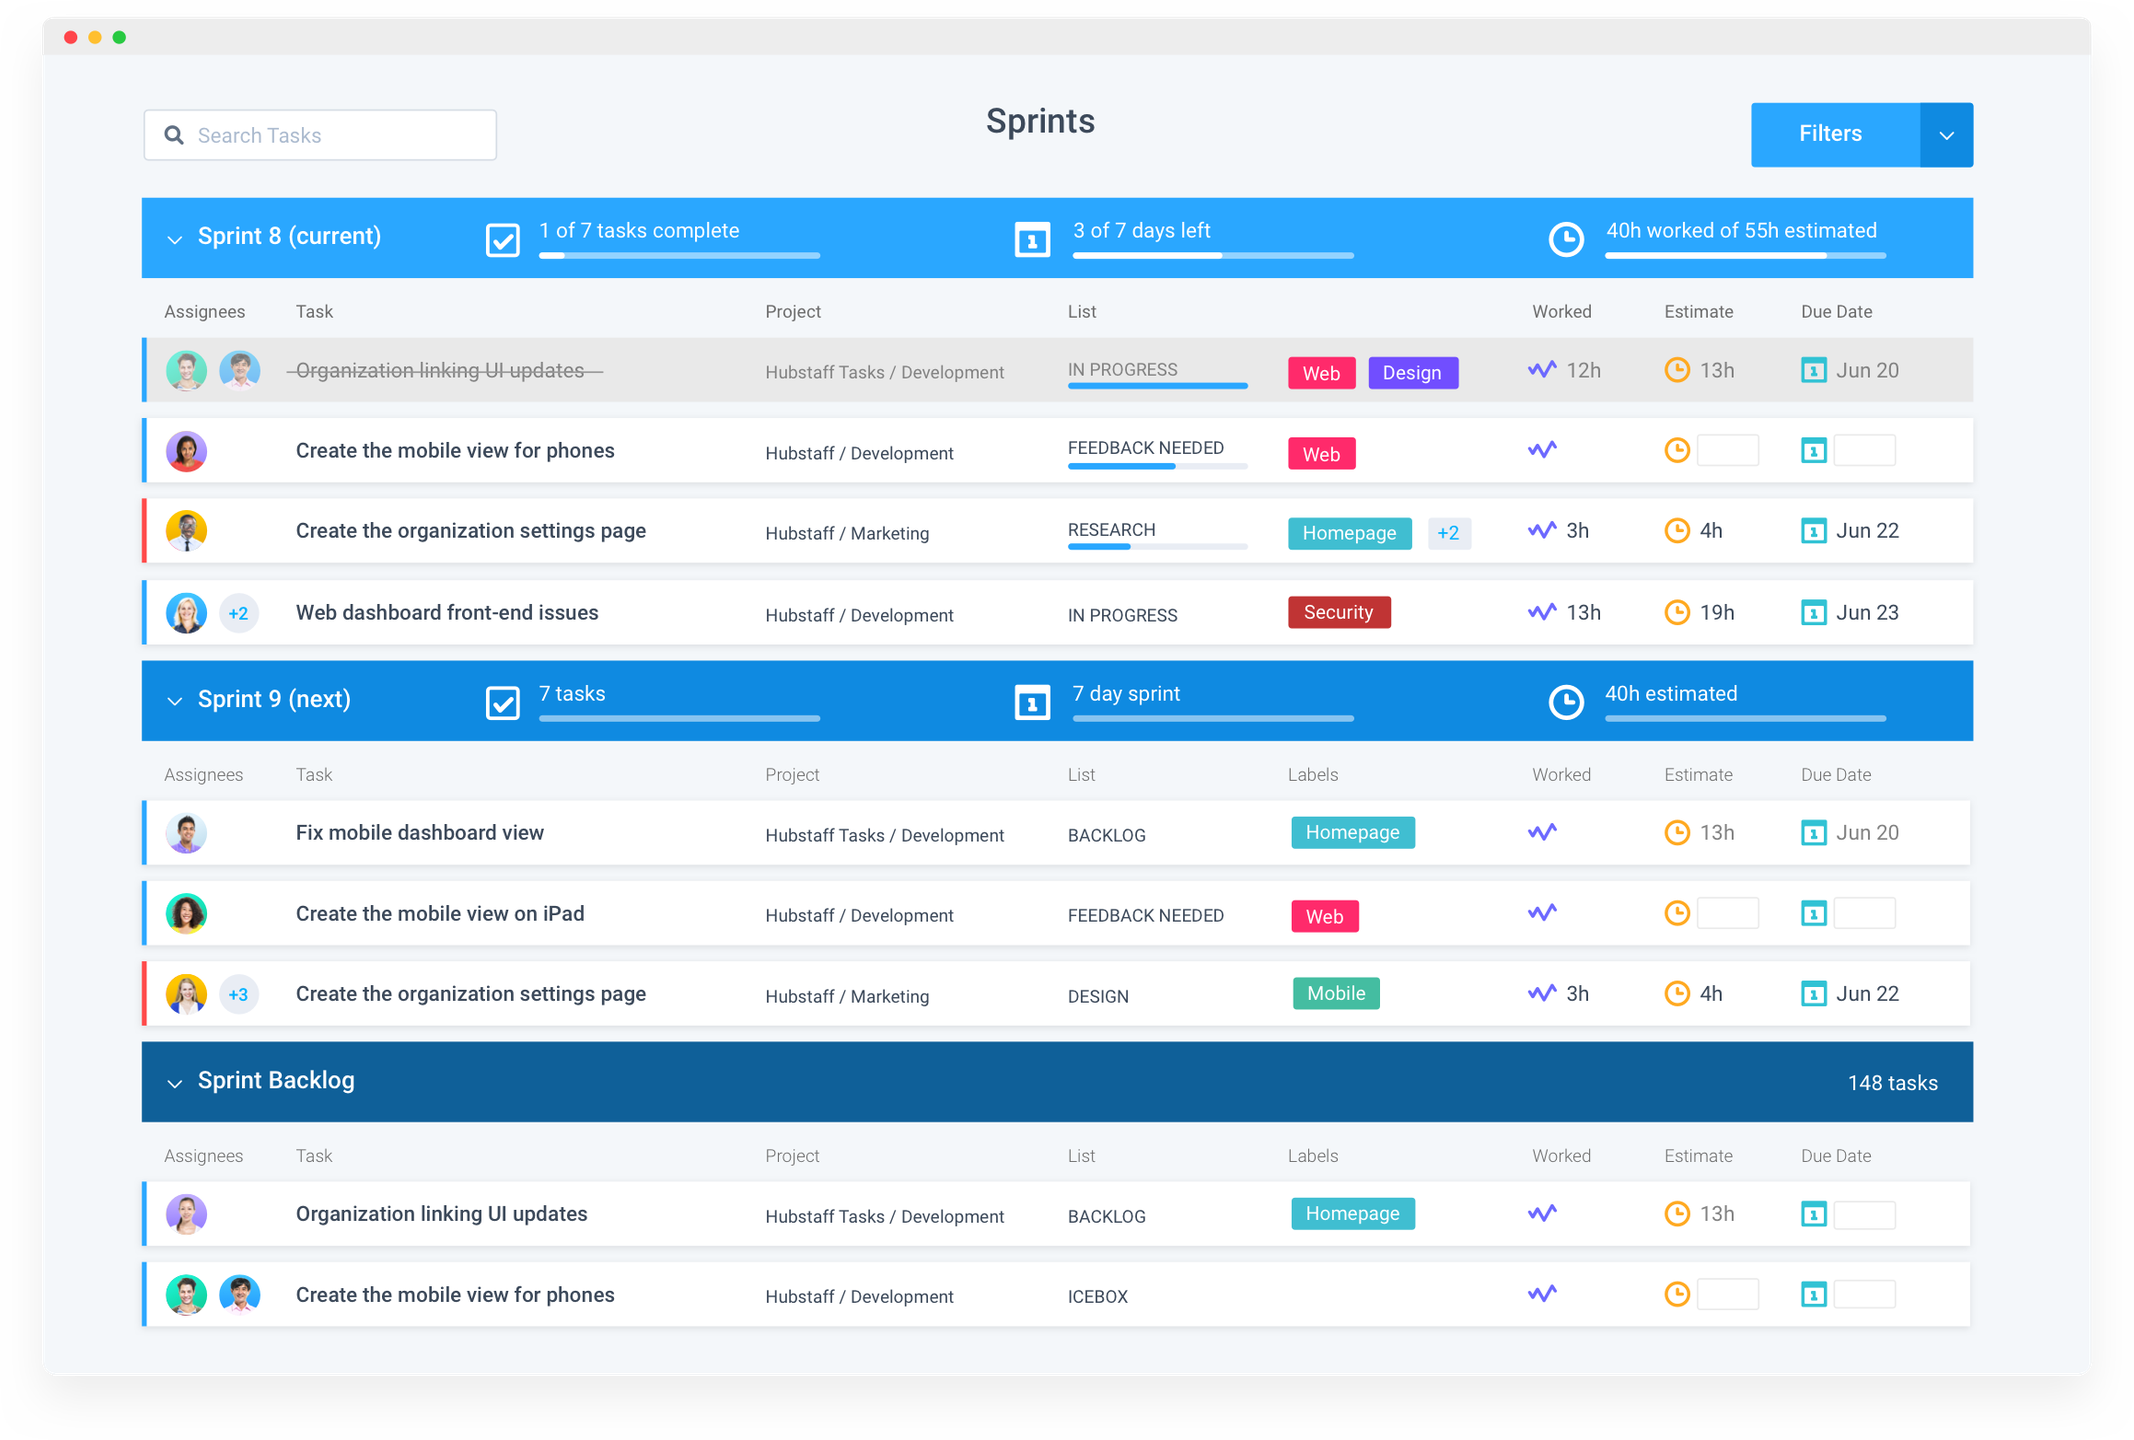
Task: Click estimate clock icon for Fix mobile dashboard view
Action: click(1677, 832)
